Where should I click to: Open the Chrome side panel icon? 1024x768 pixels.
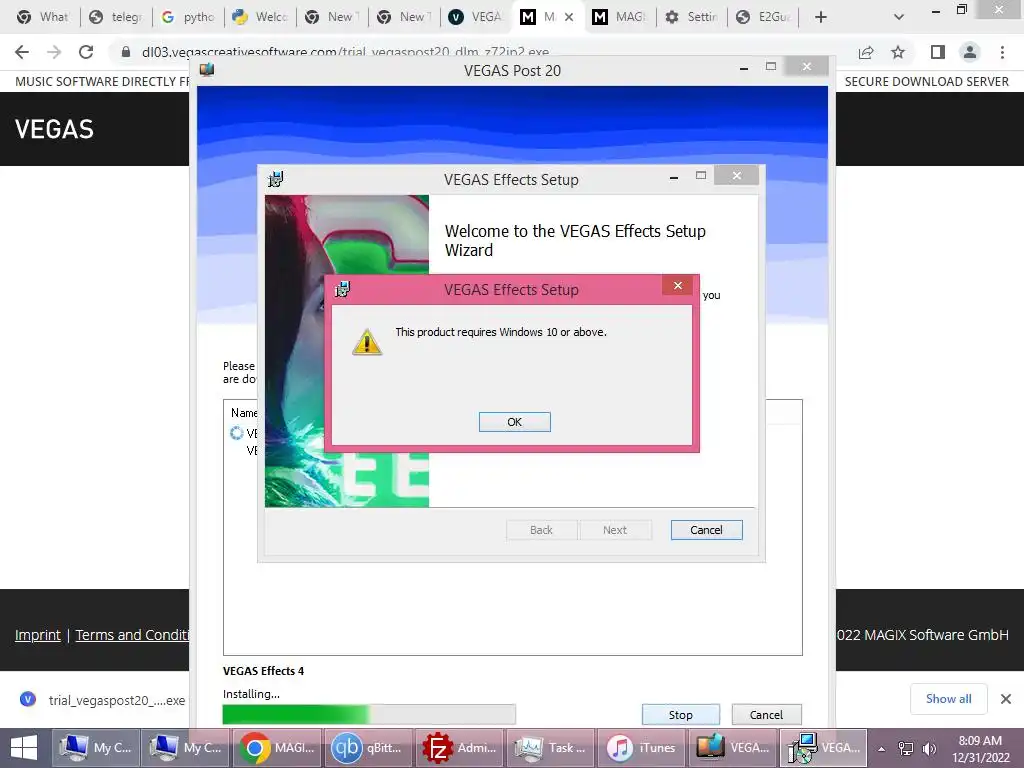click(938, 52)
